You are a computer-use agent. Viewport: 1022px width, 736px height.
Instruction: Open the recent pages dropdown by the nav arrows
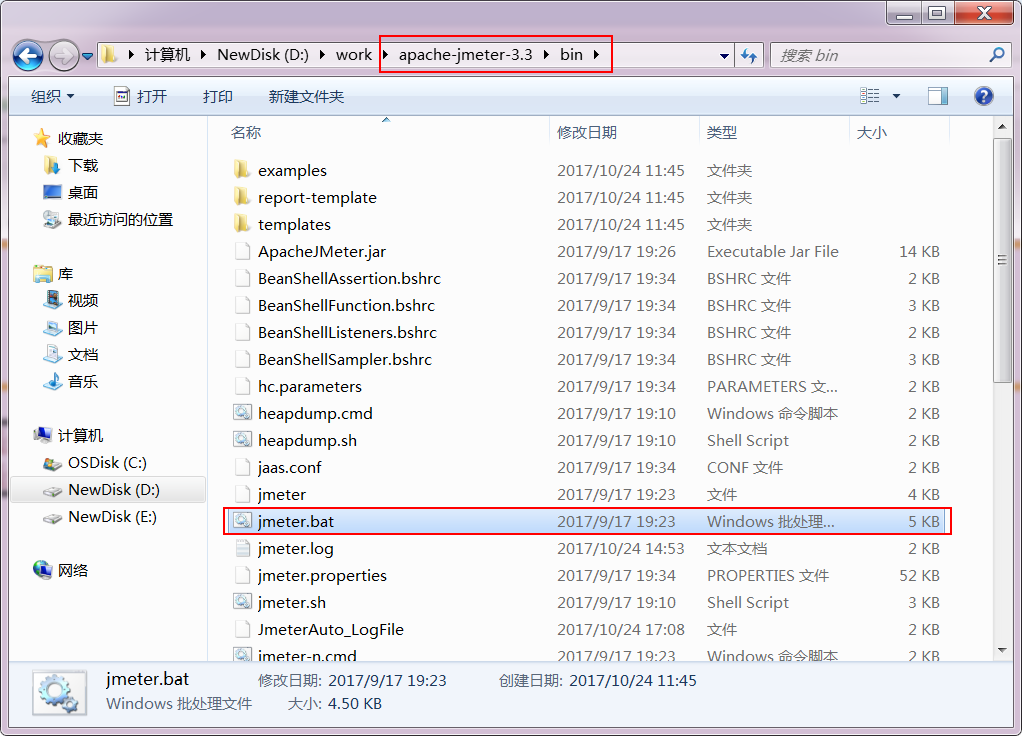[x=88, y=57]
